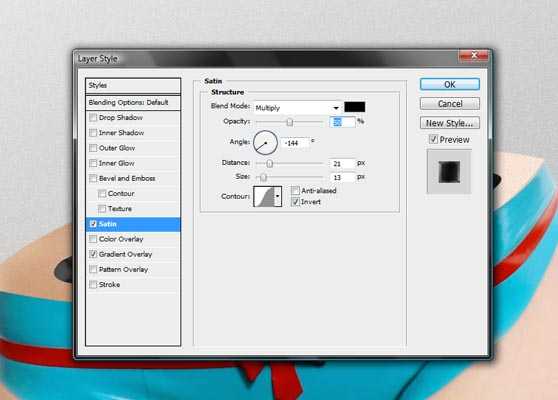This screenshot has width=558, height=400.
Task: Select the Styles list header
Action: tap(133, 85)
